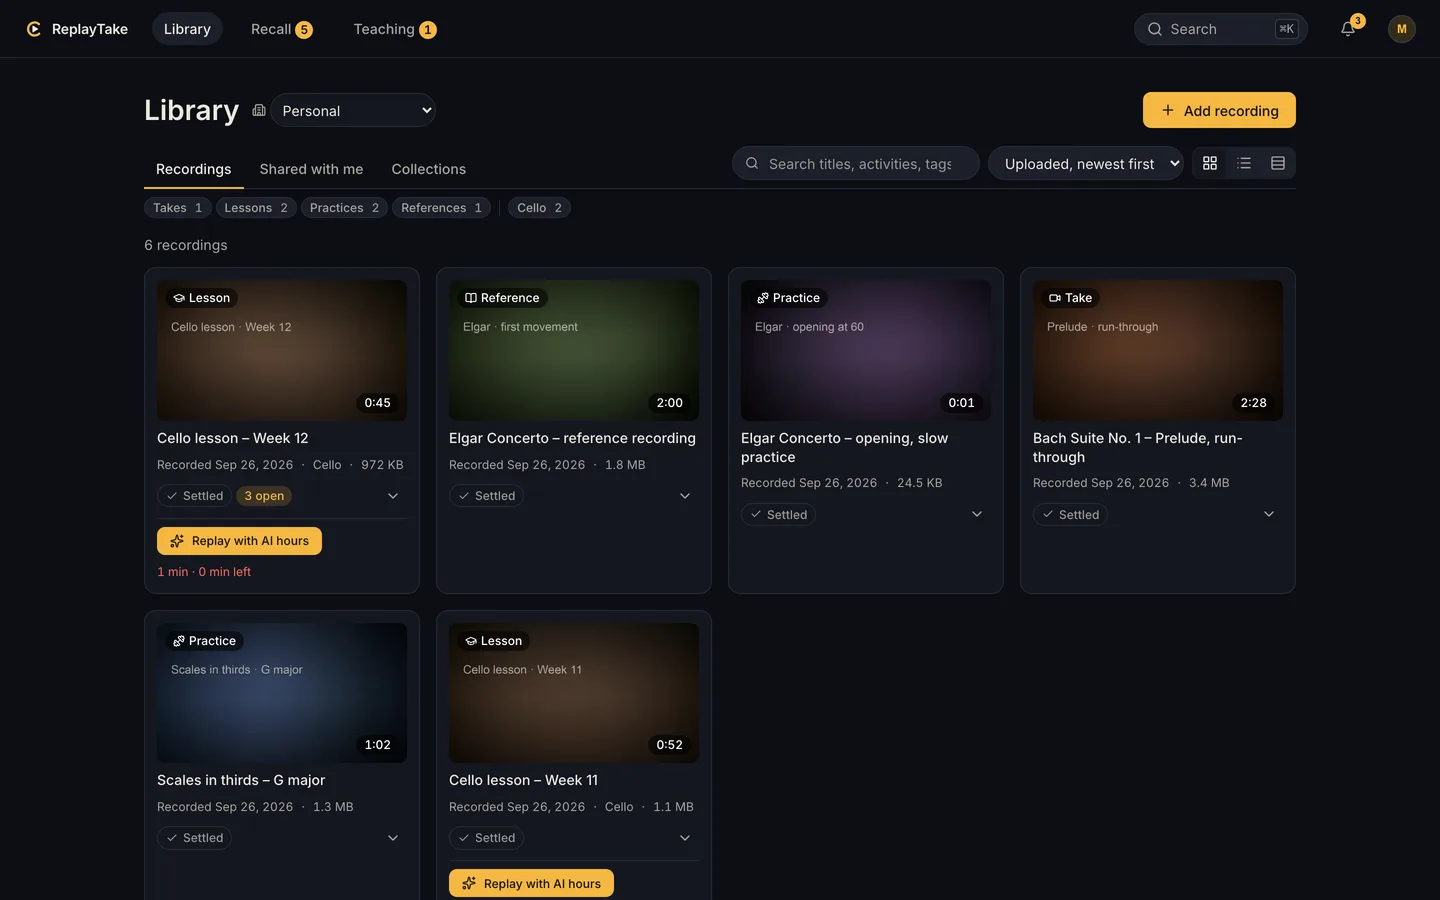Image resolution: width=1440 pixels, height=900 pixels.
Task: Open the Cello lesson Week 11 thumbnail
Action: tap(574, 693)
